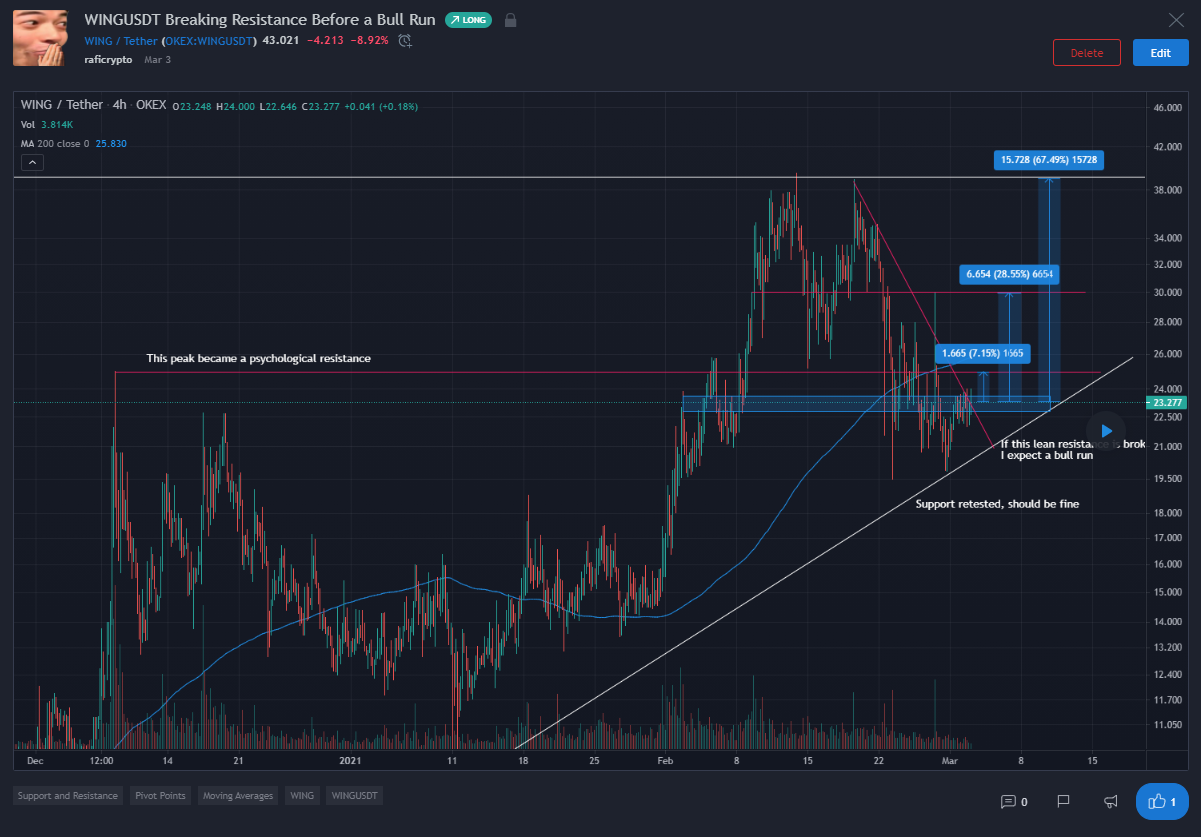Screen dimensions: 1201x837
Task: Click the add alert clock icon
Action: [405, 41]
